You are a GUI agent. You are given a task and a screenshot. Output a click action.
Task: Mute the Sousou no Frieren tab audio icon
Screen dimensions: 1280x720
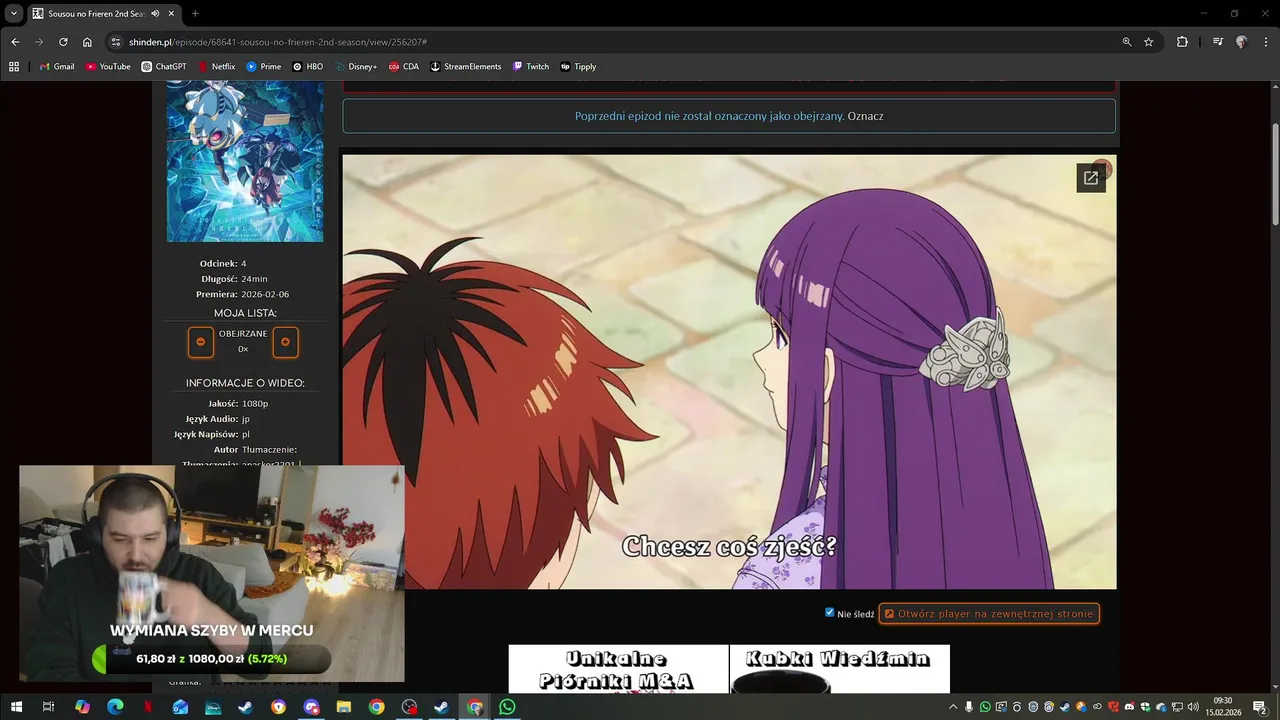pos(155,14)
